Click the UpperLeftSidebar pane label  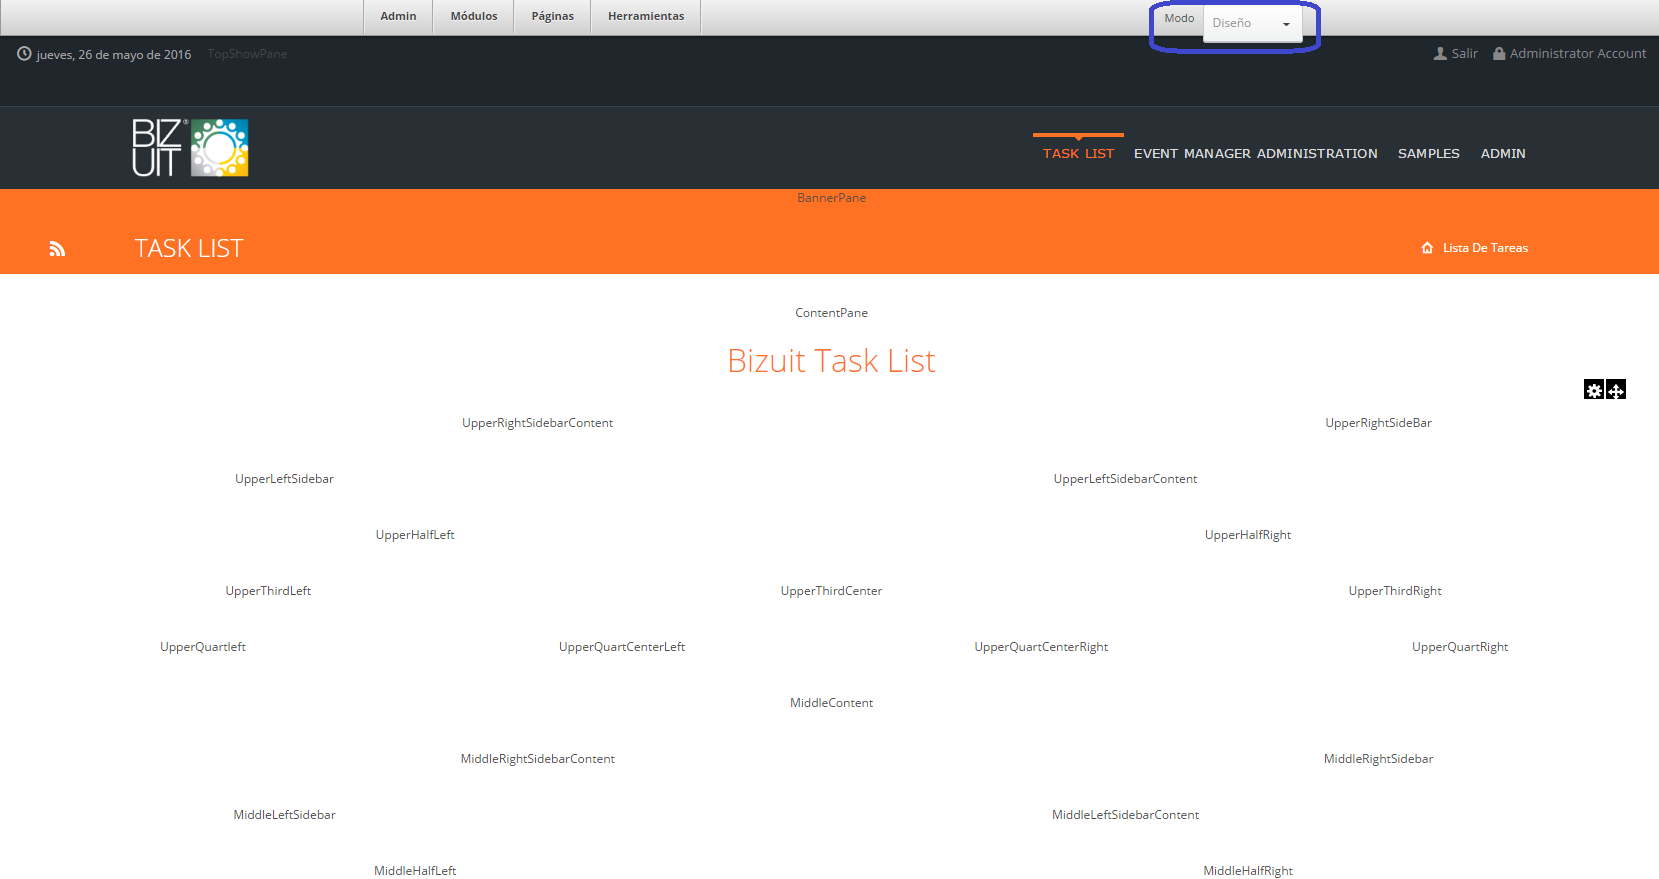[284, 479]
